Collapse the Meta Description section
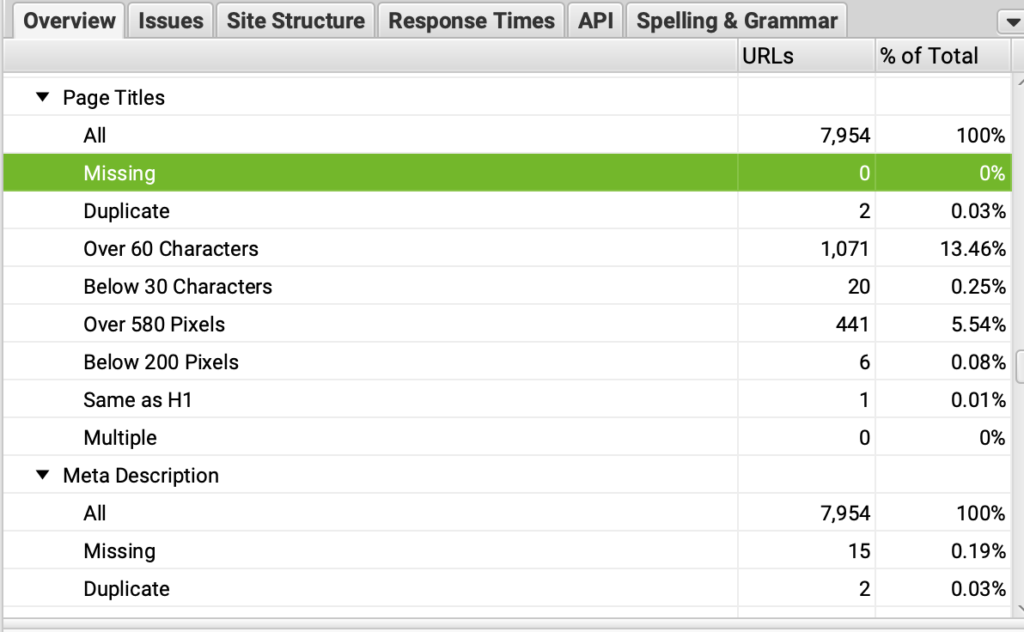 click(x=42, y=476)
